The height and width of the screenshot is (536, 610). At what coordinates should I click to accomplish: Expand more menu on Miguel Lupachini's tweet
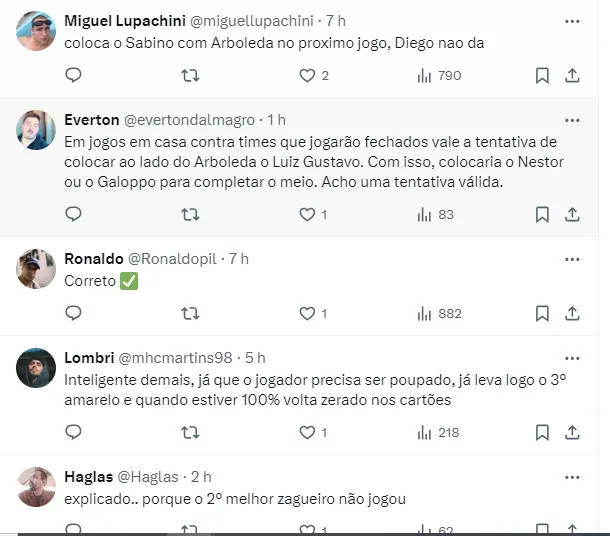point(572,20)
